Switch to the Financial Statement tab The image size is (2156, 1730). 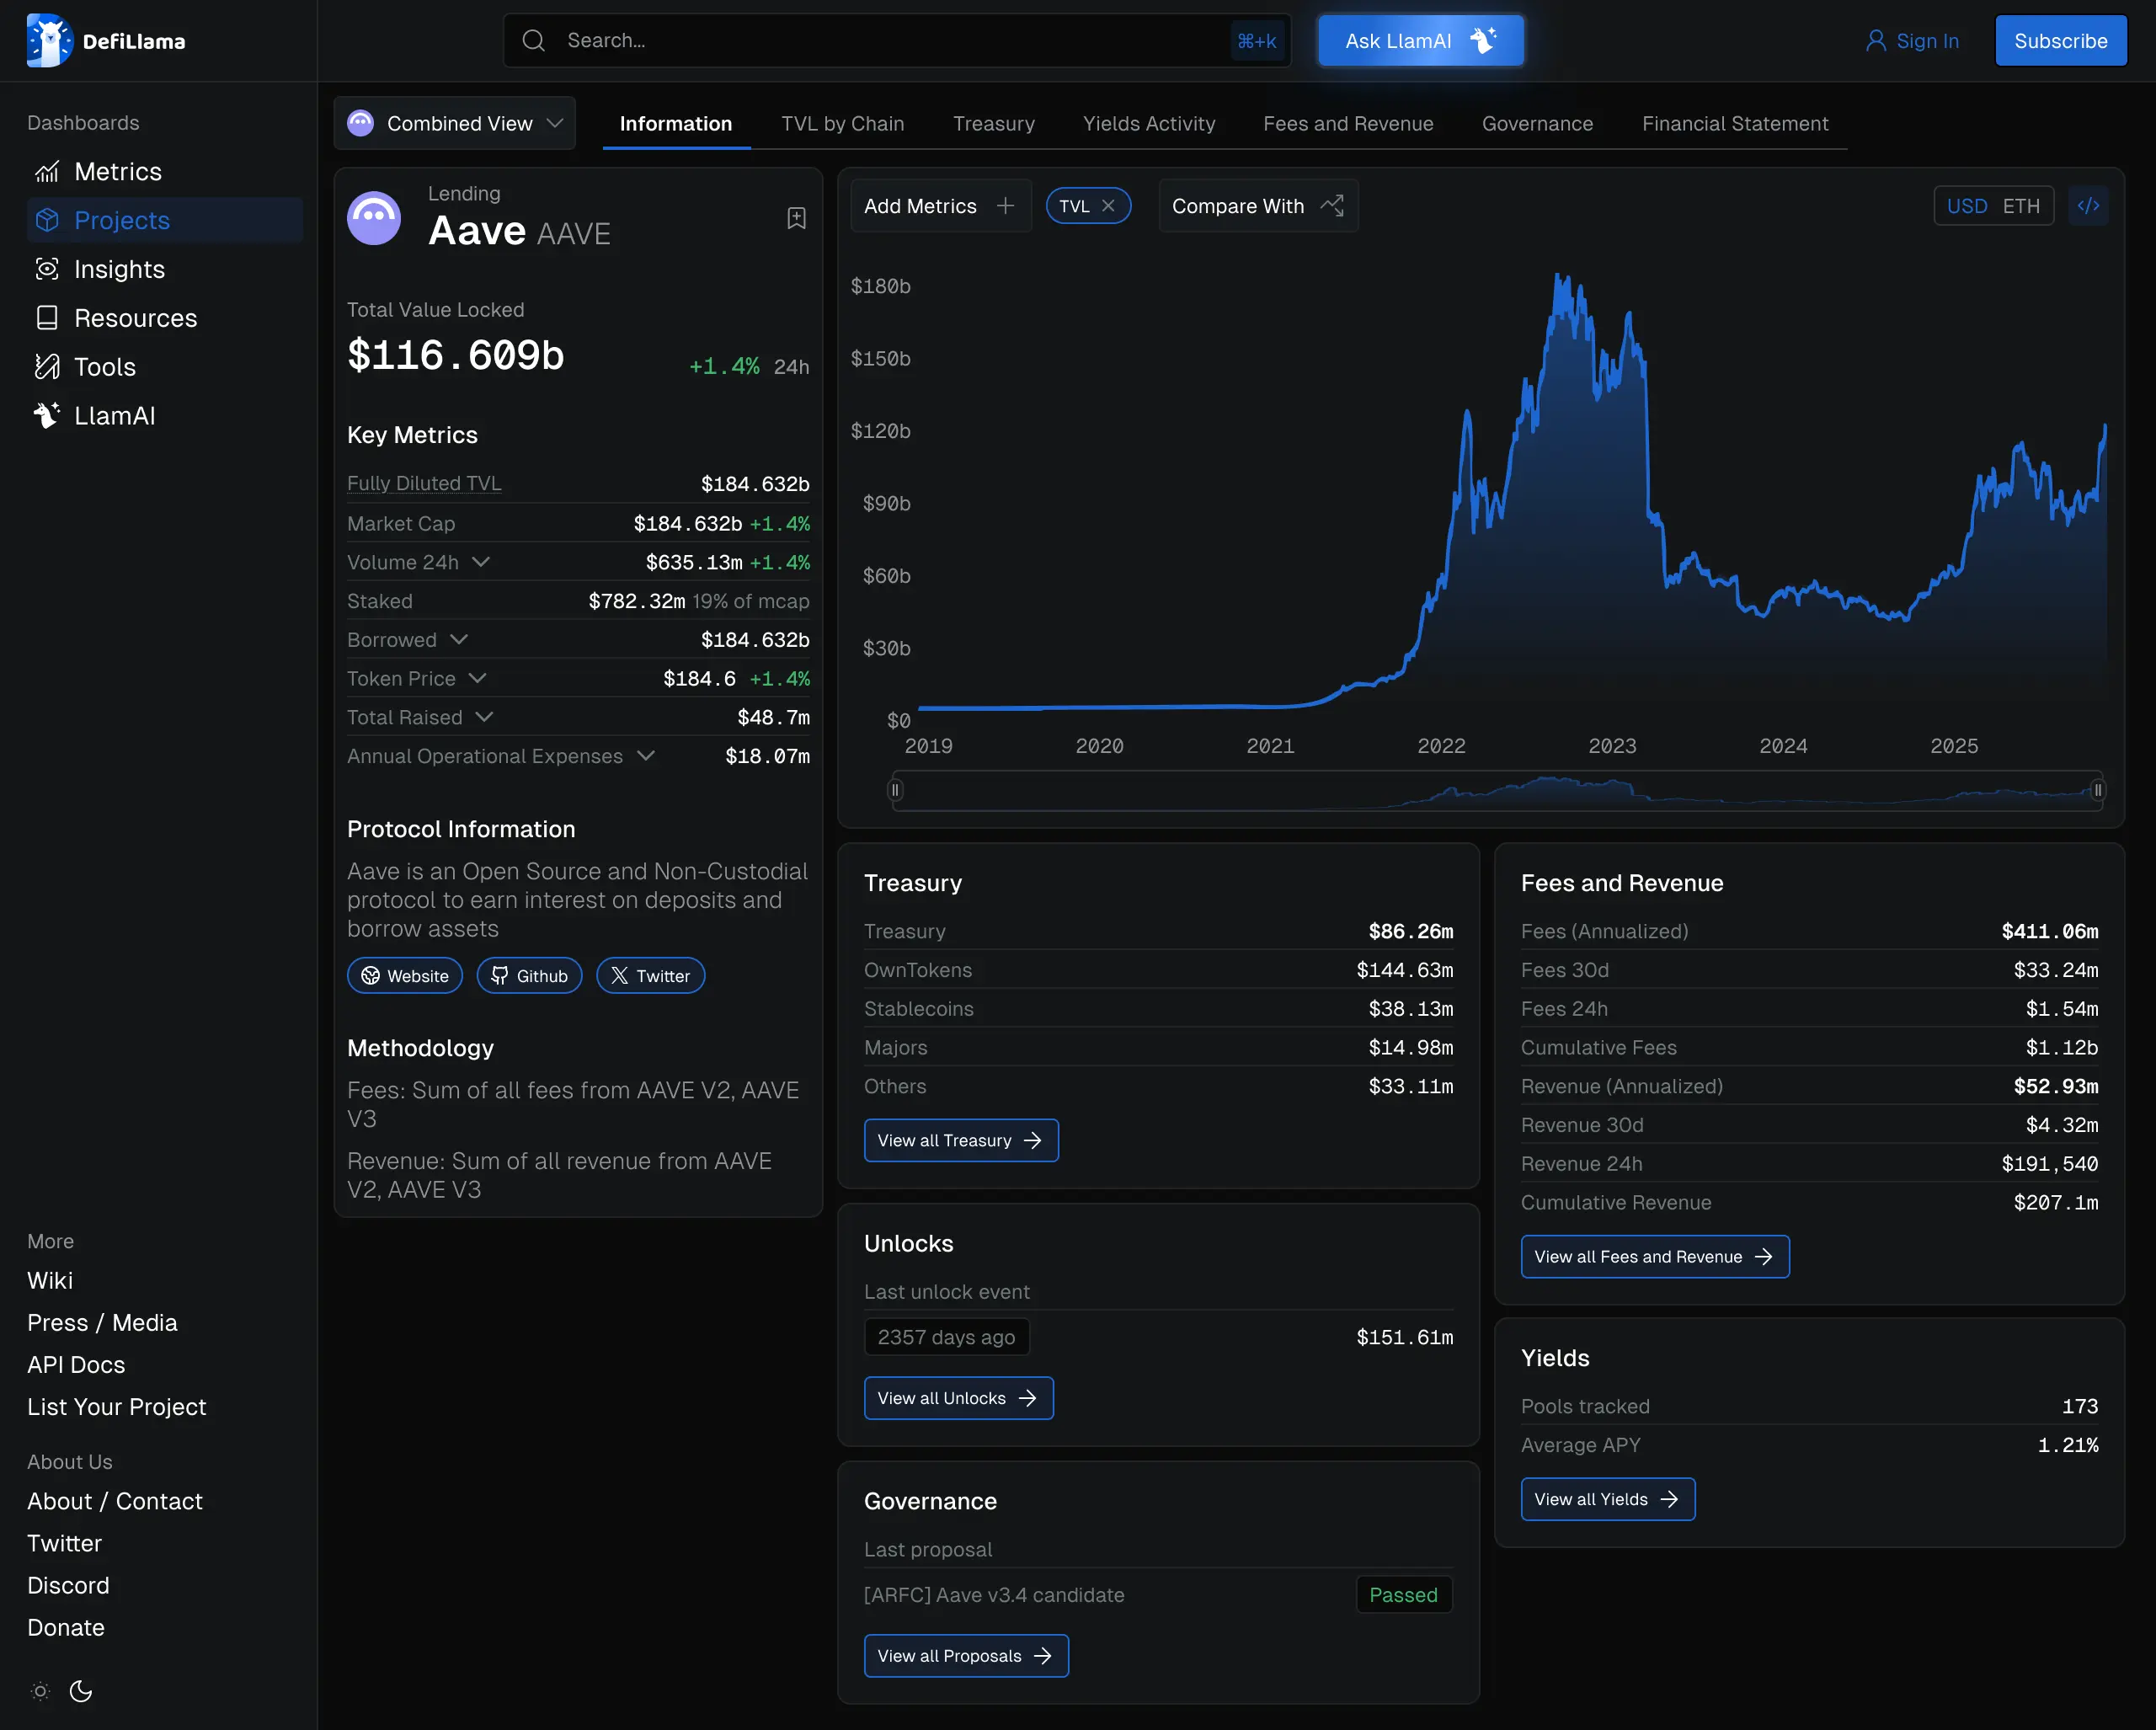pyautogui.click(x=1735, y=124)
